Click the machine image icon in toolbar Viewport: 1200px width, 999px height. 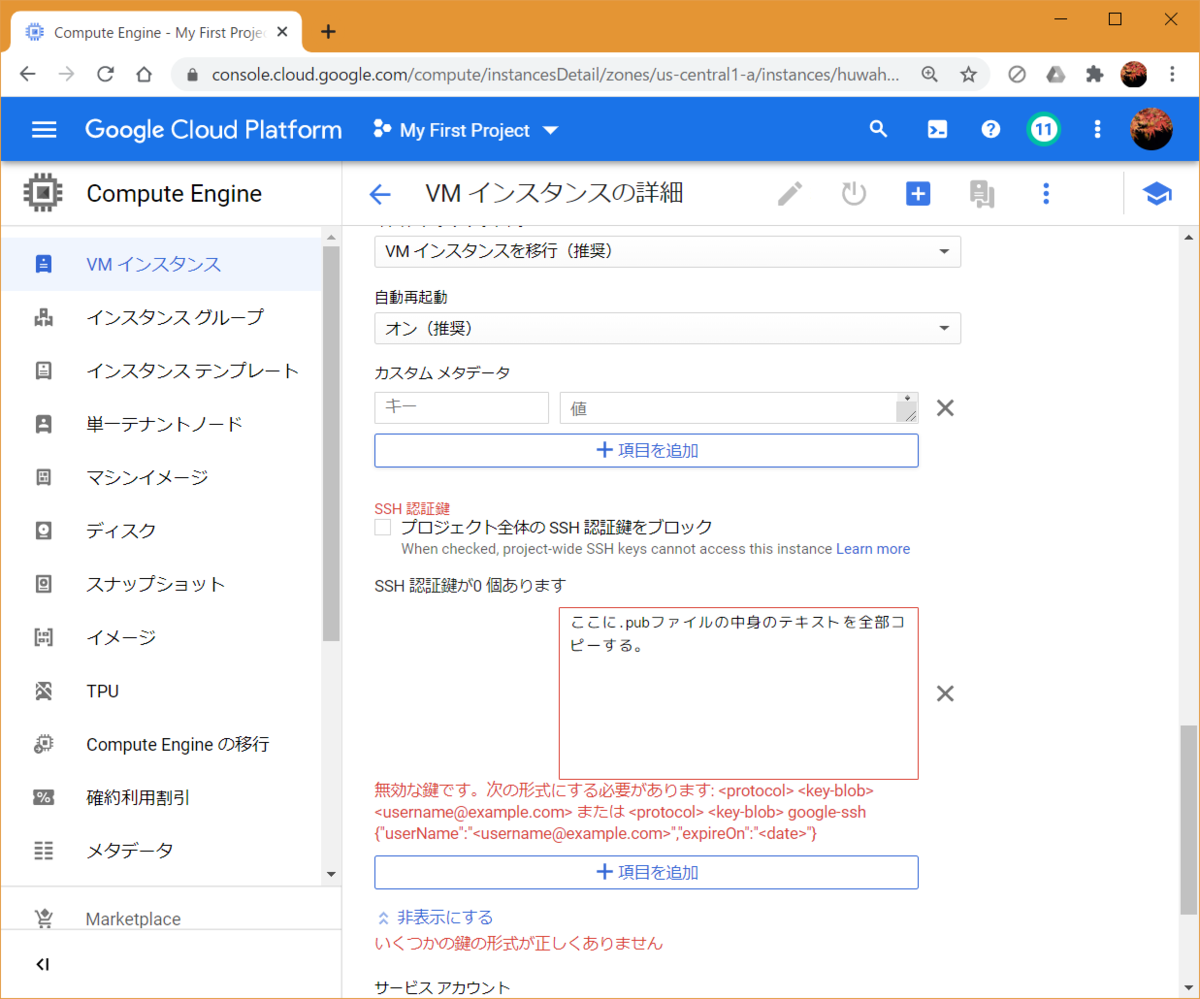(982, 194)
